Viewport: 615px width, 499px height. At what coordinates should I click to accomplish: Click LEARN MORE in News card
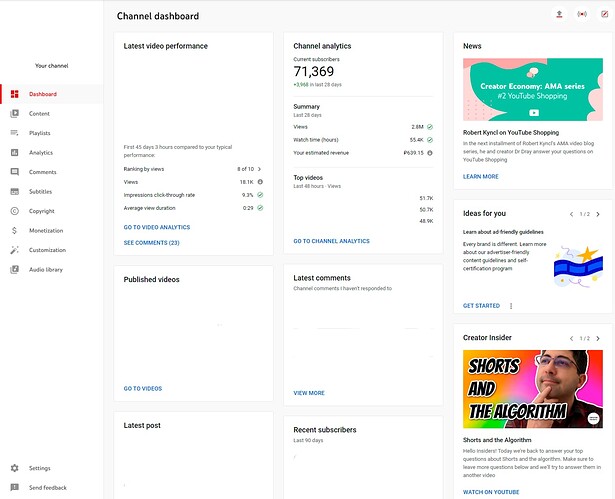click(x=480, y=177)
